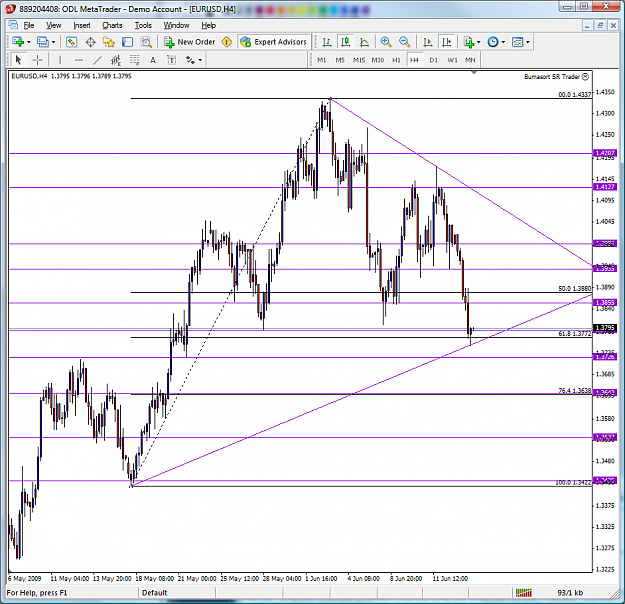Open the indicators list icon
Image resolution: width=625 pixels, height=604 pixels.
point(469,41)
